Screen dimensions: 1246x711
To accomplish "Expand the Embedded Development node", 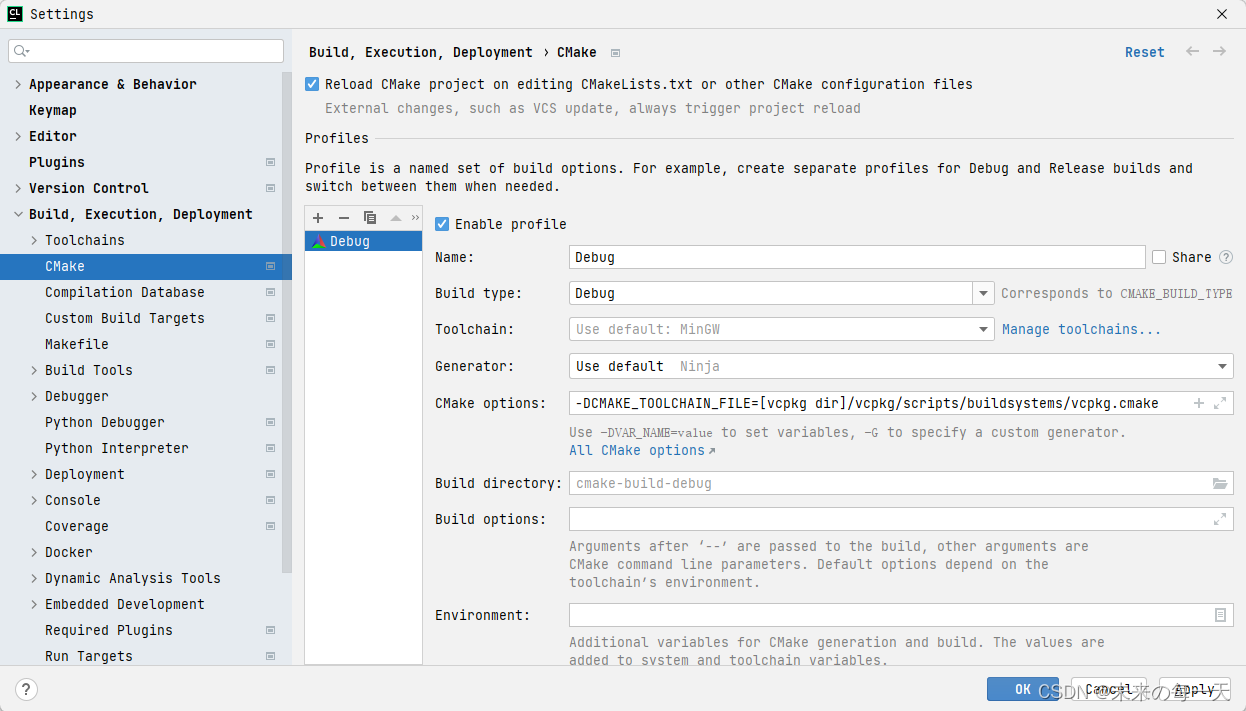I will coord(34,604).
